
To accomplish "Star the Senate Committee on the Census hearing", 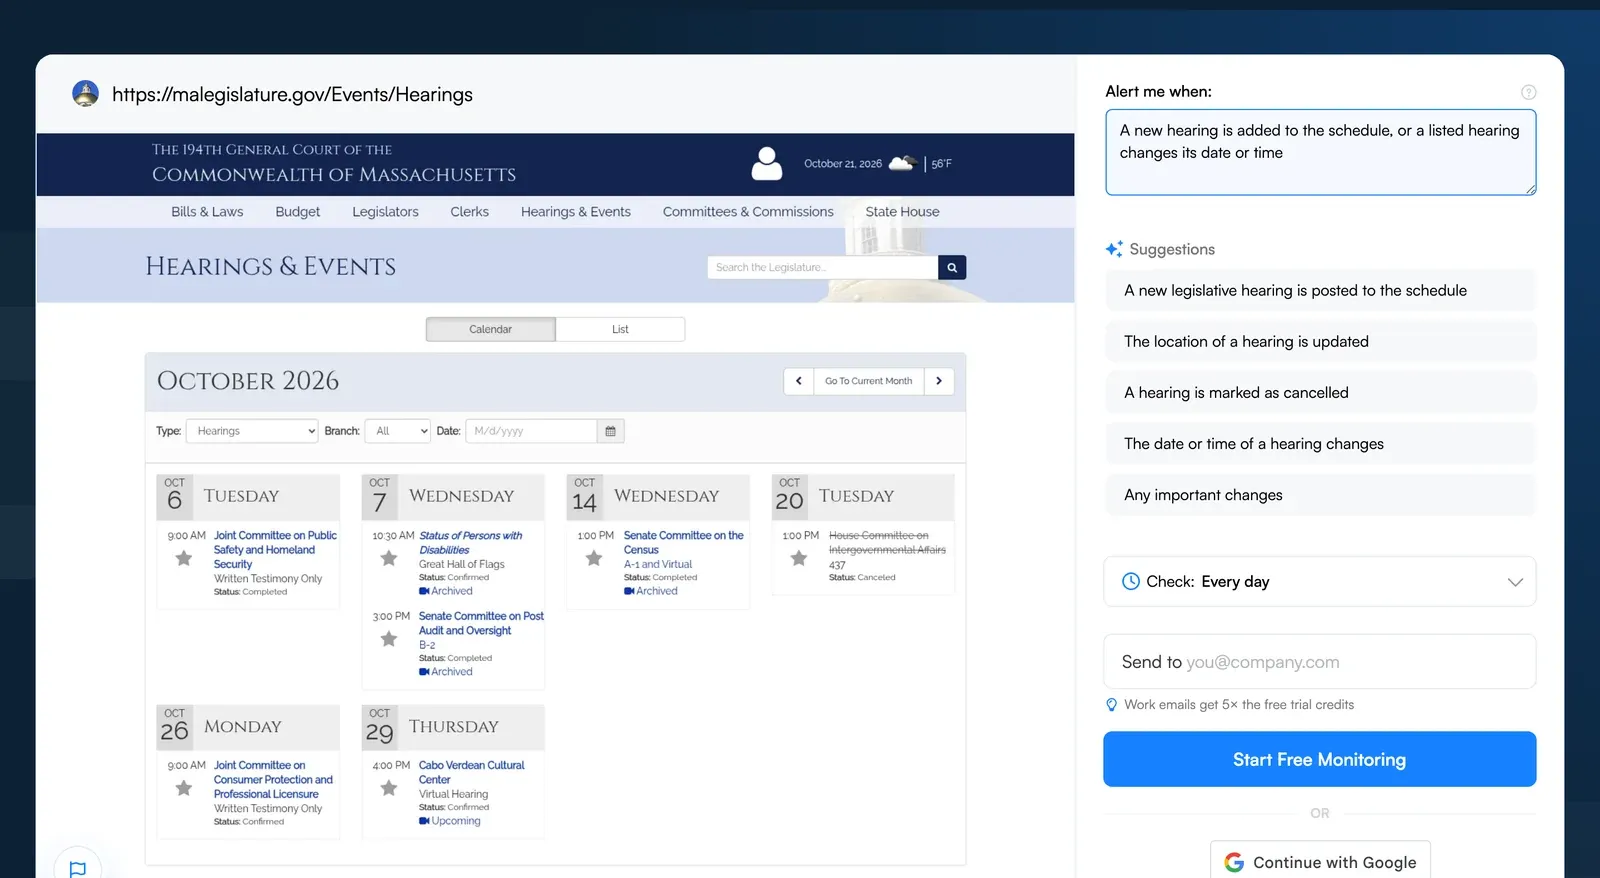I will 594,558.
